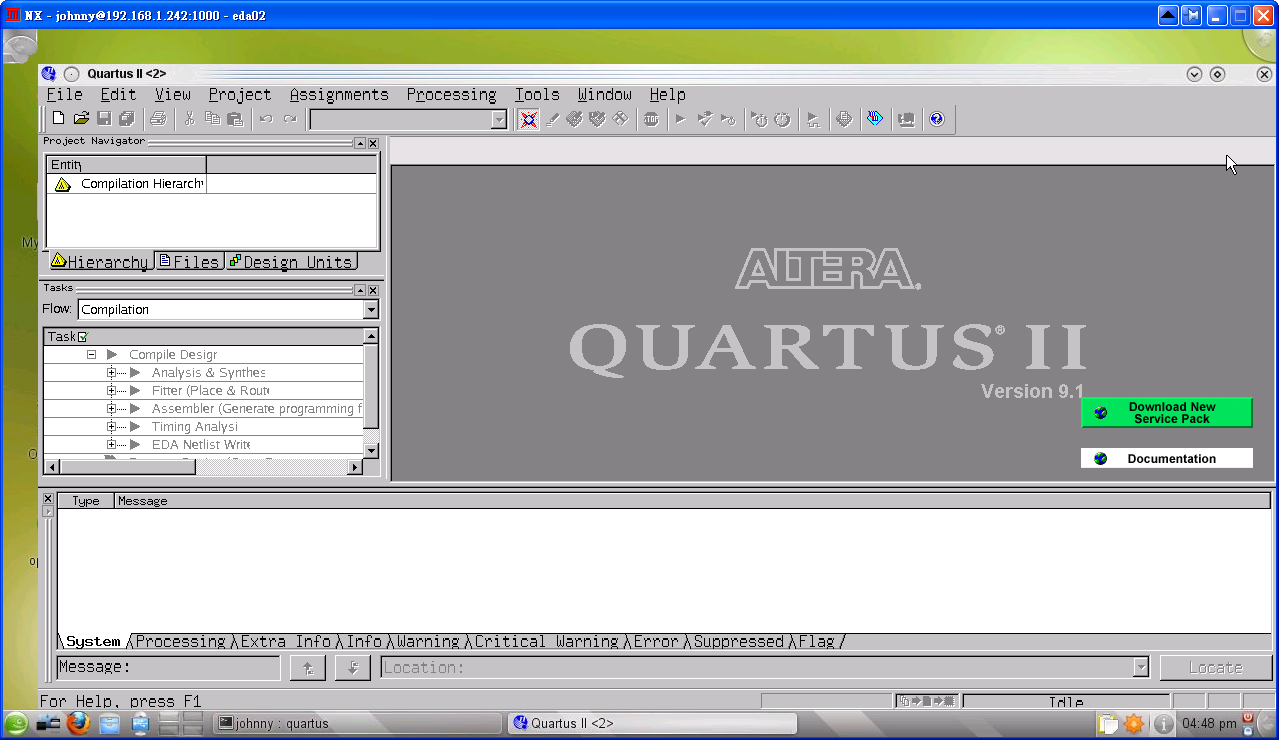Screen dimensions: 1279x740
Task: Click the second clock icon in toolbar
Action: pos(782,119)
